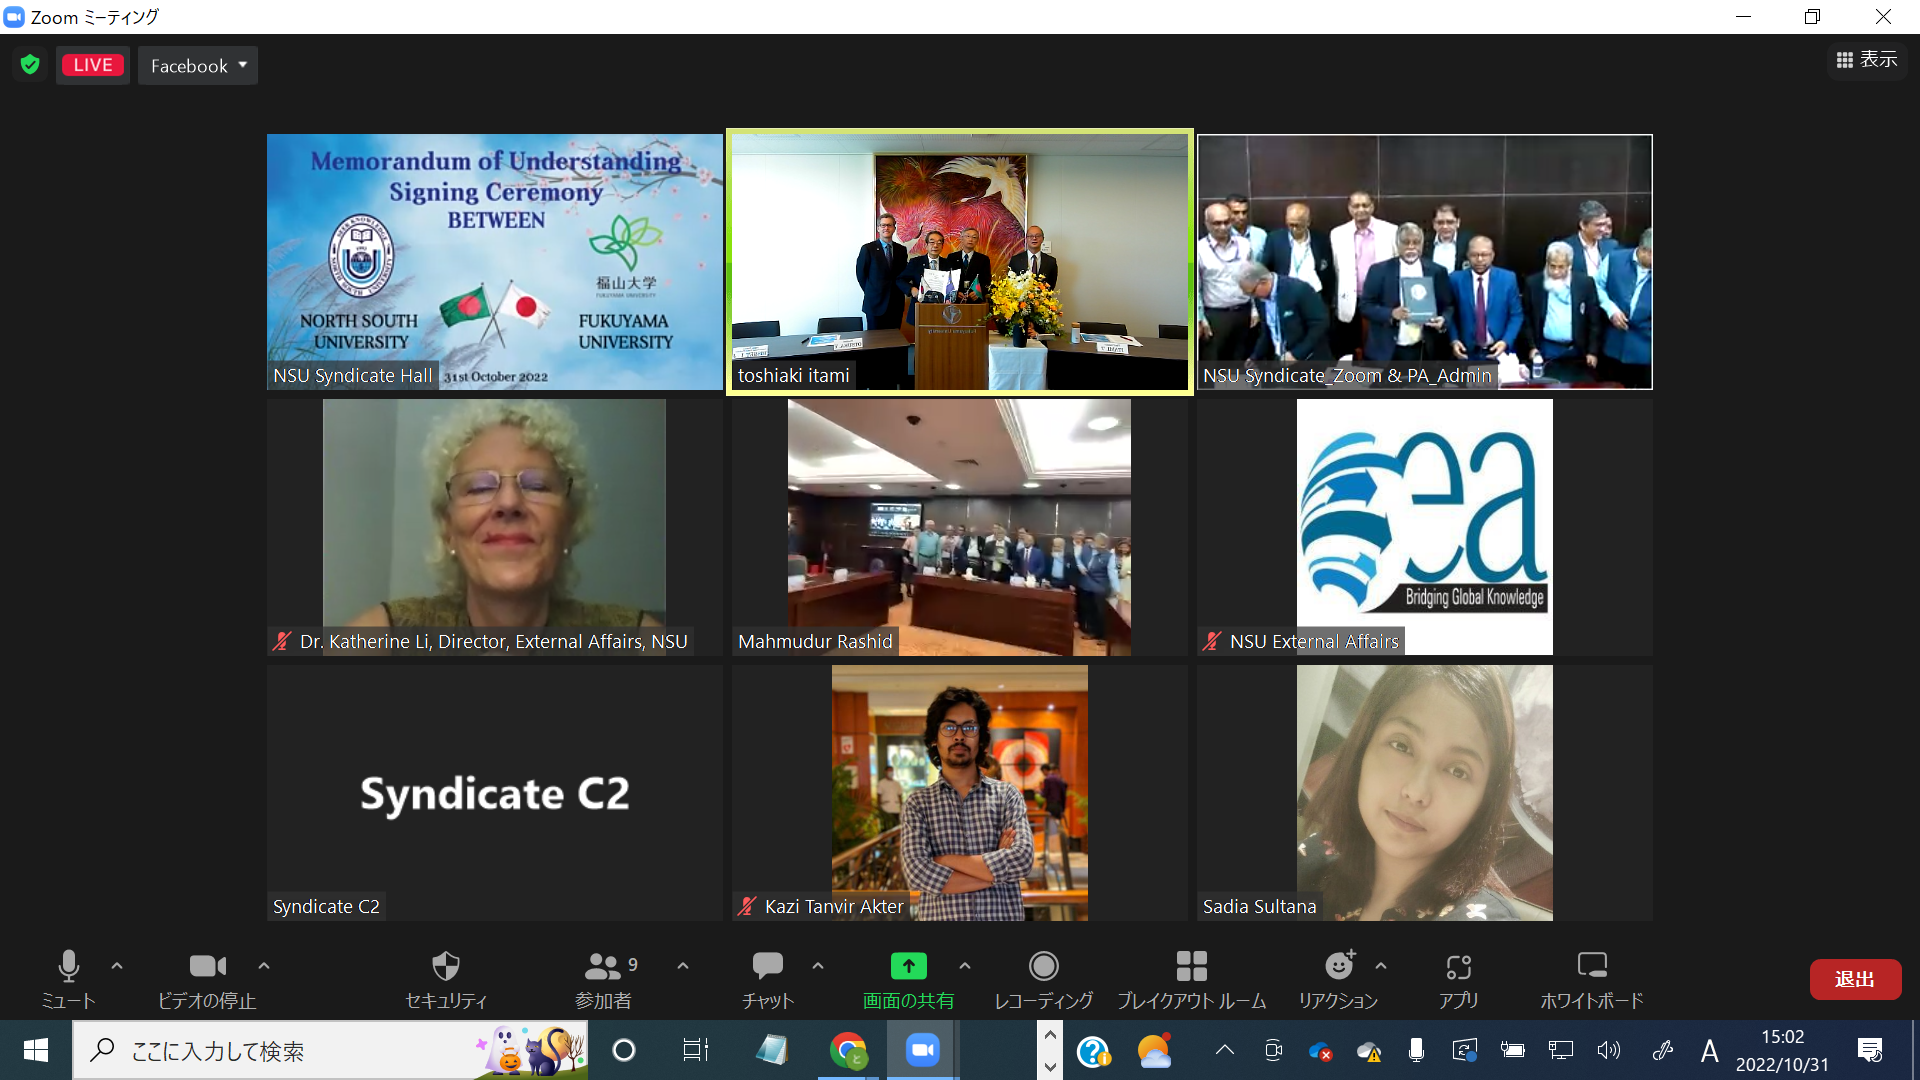This screenshot has height=1080, width=1920.
Task: Click the green encryption shield icon
Action: (30, 65)
